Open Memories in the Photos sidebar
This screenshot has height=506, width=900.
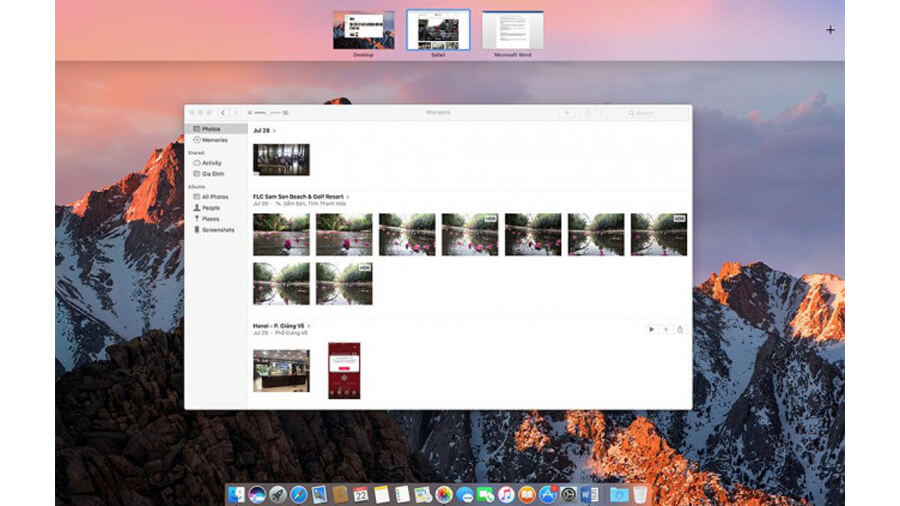[214, 140]
